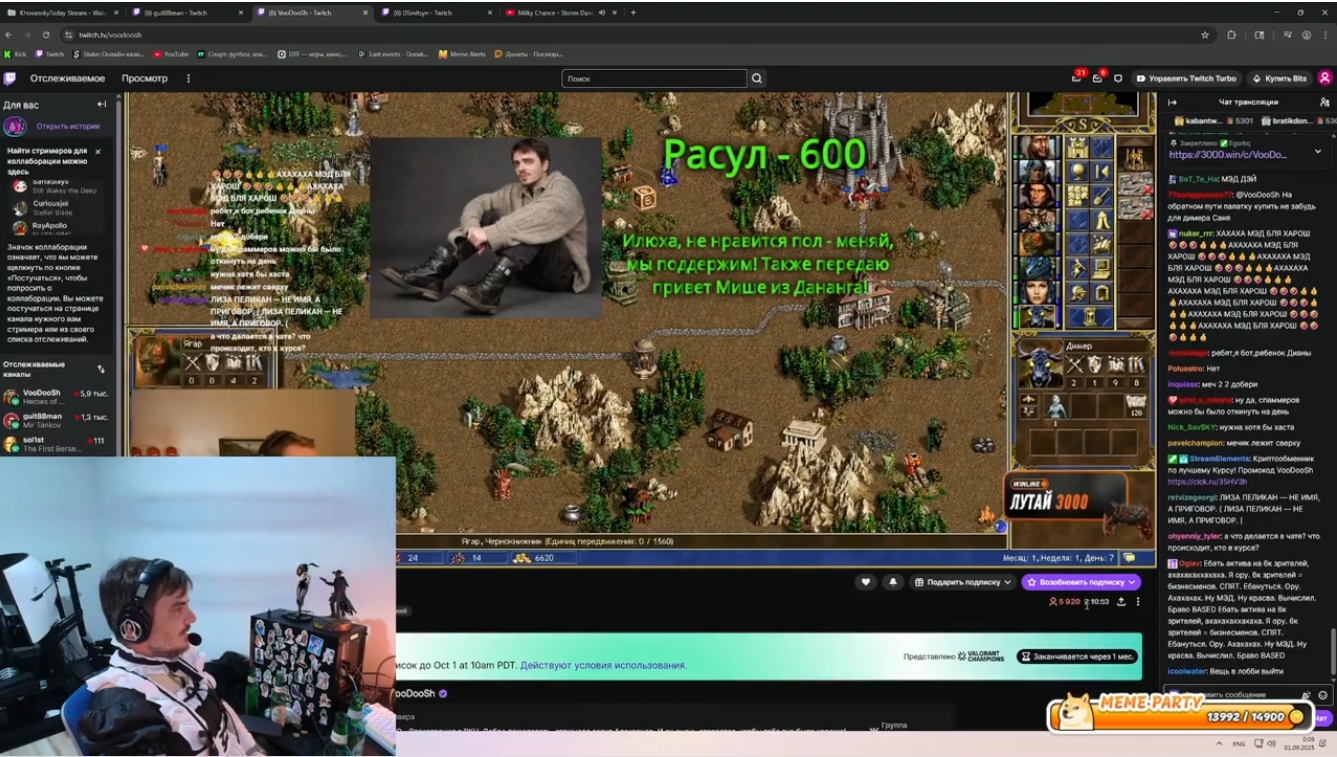Collapse the chat panel with arrow
This screenshot has width=1337, height=757.
pos(1172,102)
